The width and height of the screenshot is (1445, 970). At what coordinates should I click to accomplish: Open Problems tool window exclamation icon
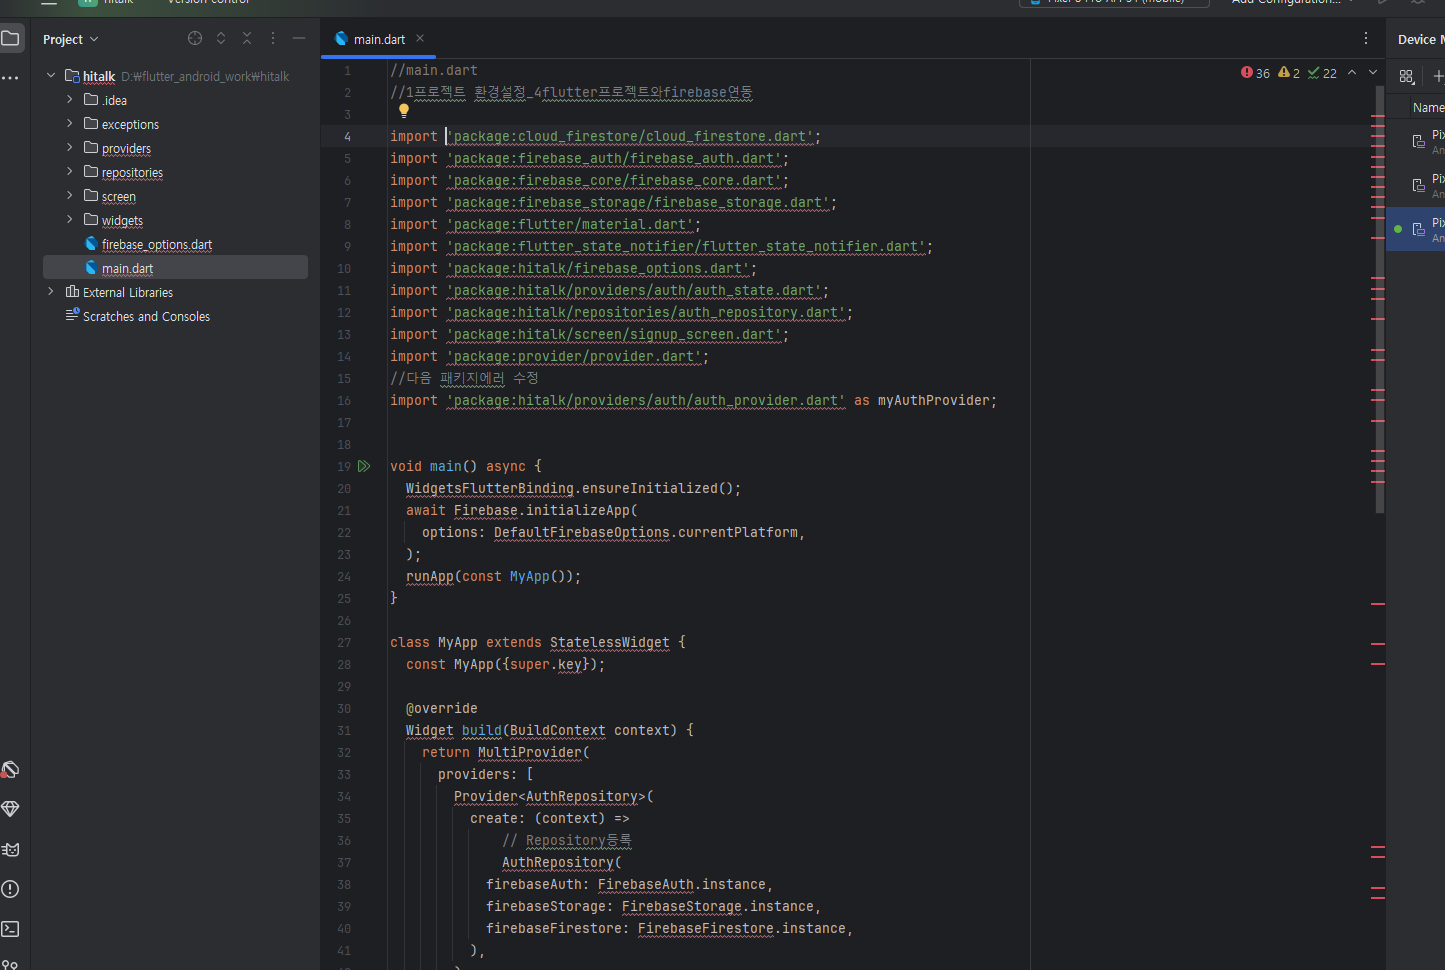tap(10, 889)
